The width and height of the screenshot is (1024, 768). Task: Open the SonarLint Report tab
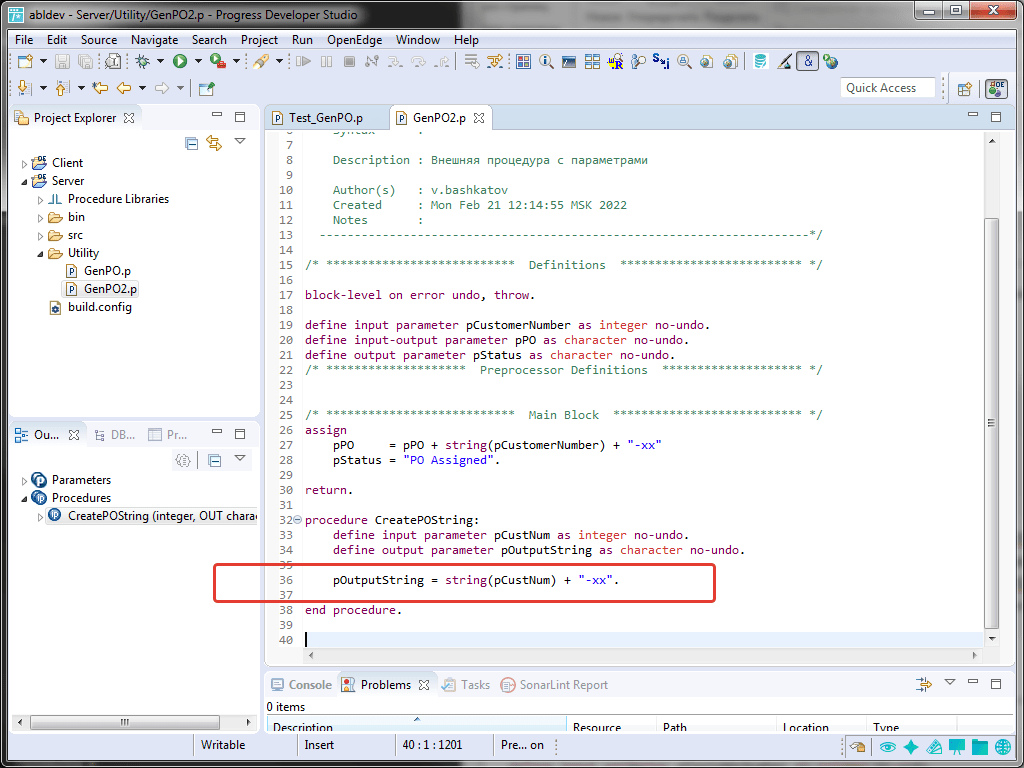[554, 684]
